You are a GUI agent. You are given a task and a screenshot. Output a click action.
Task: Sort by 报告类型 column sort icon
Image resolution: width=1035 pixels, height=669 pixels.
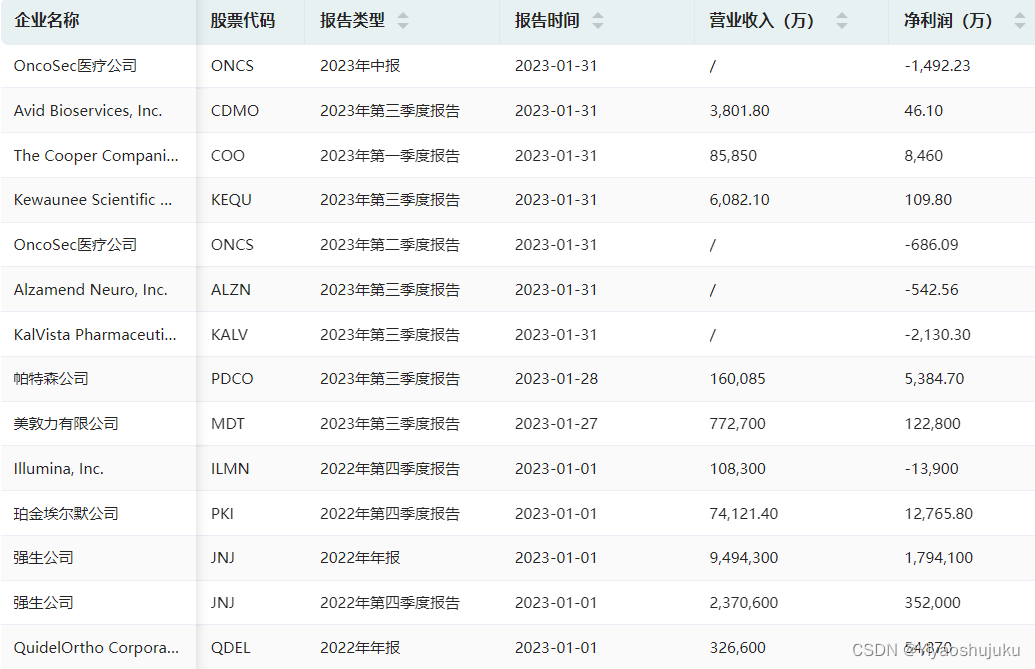coord(403,20)
